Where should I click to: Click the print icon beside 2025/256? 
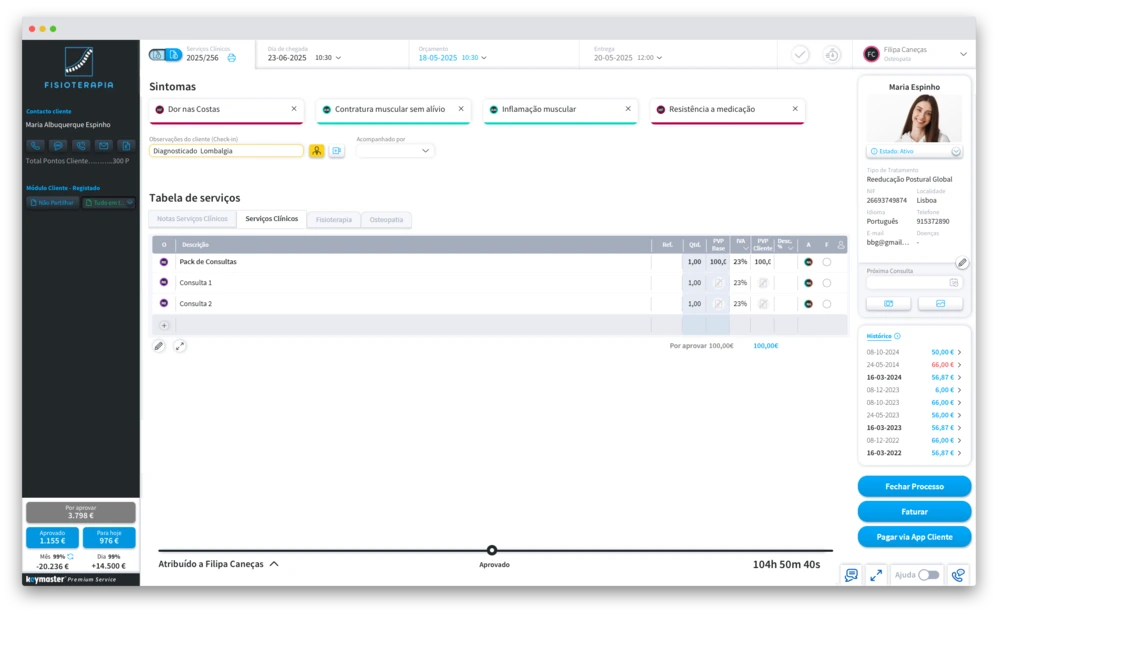232,58
